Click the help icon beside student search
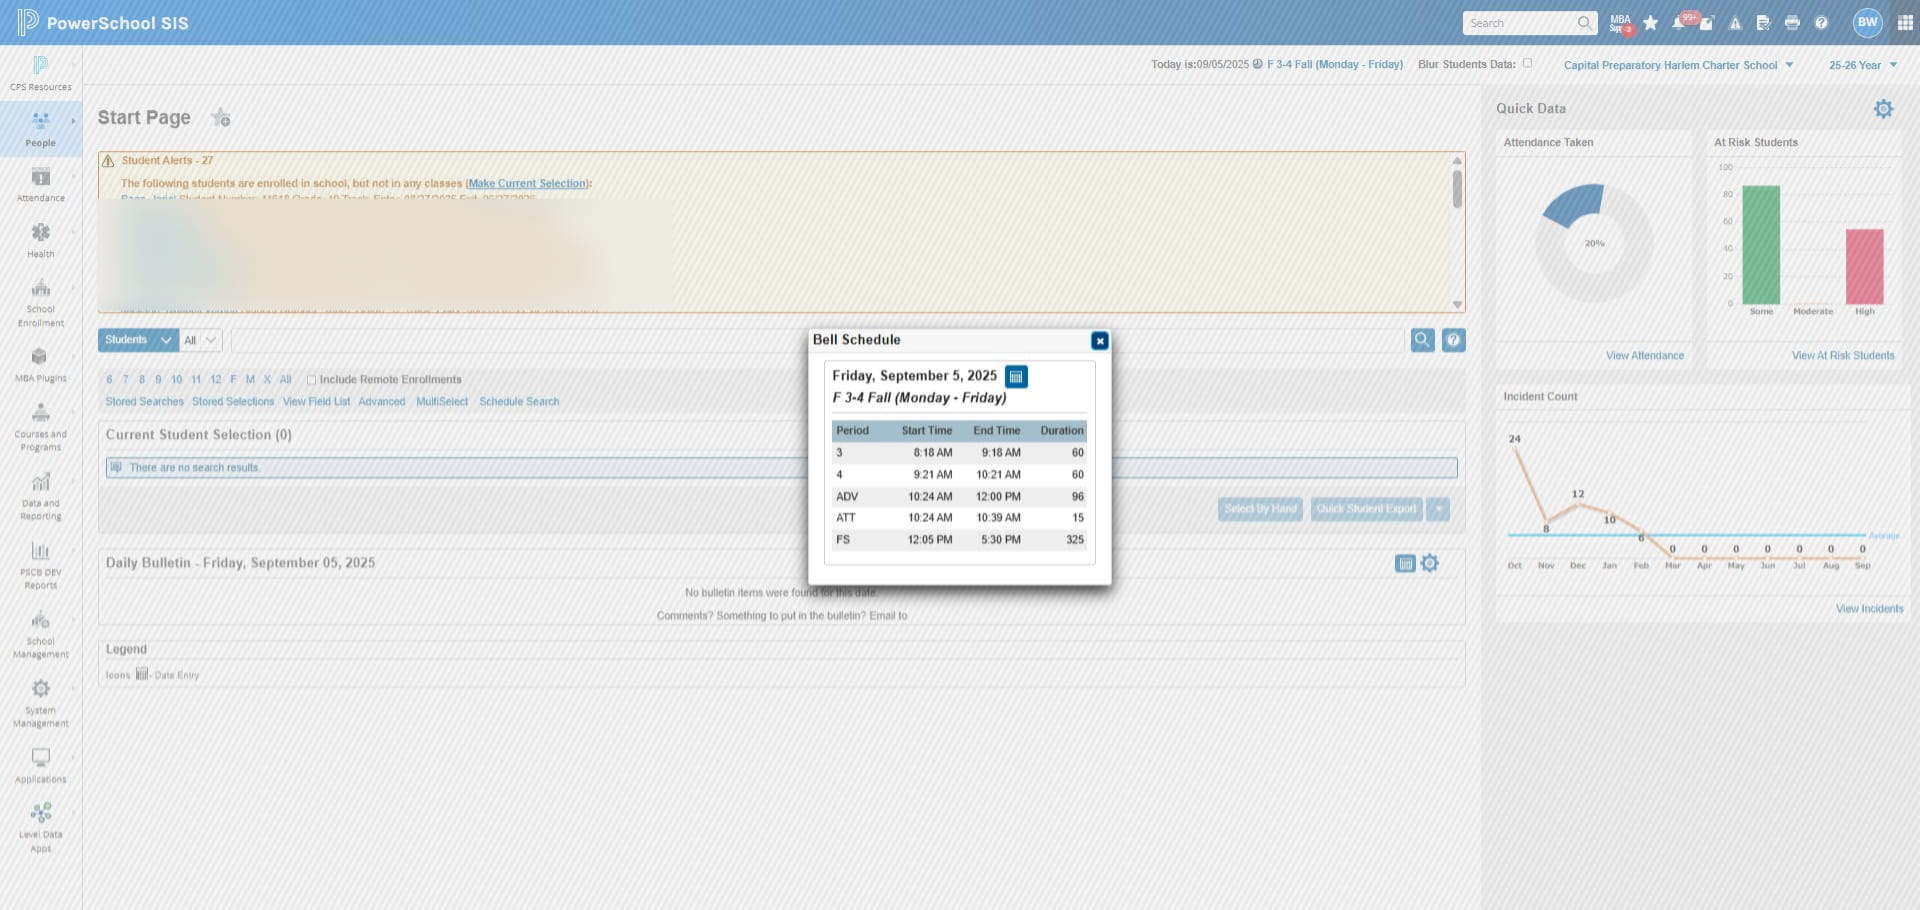 pos(1454,340)
